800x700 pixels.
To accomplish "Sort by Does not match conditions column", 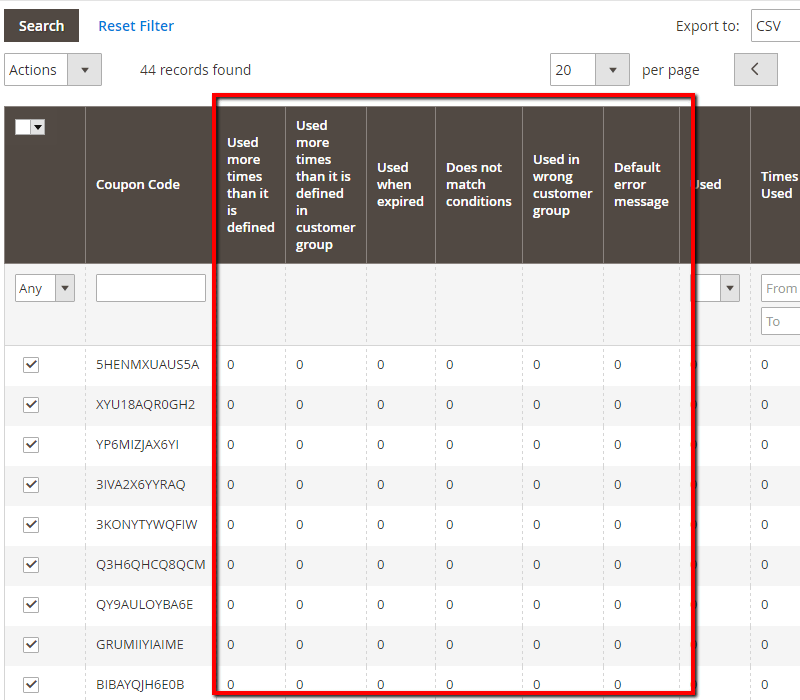I will [x=478, y=185].
